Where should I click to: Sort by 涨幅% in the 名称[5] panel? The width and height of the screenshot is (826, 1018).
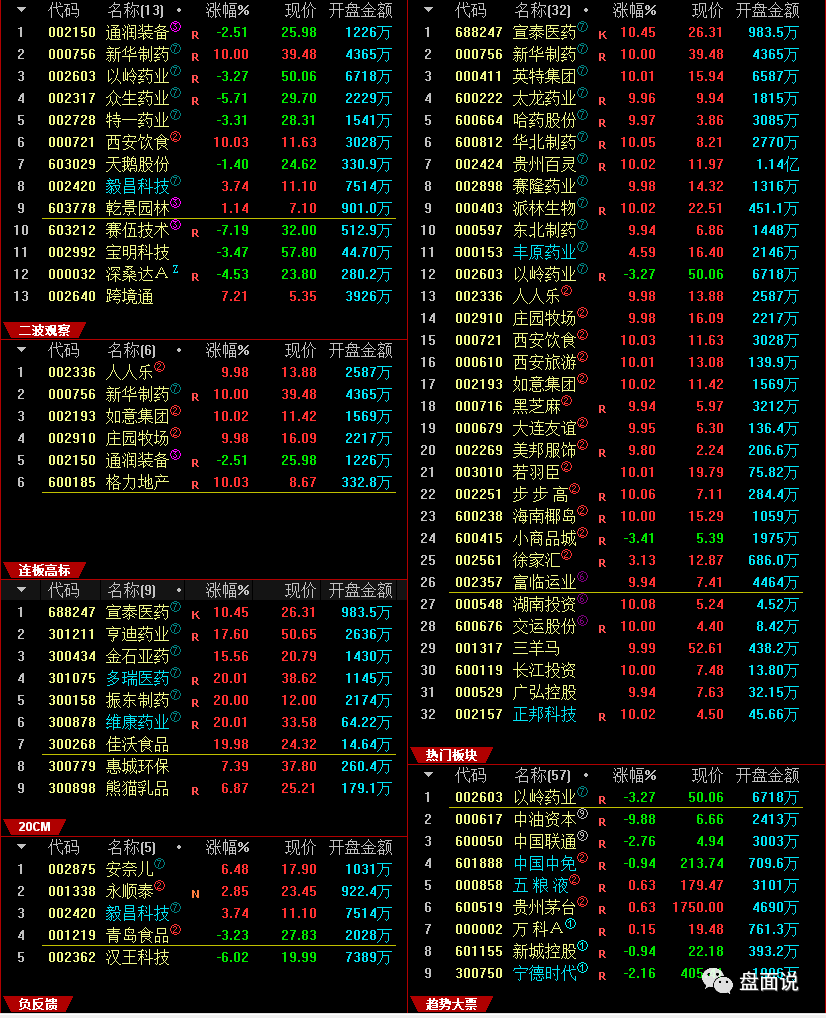(227, 847)
